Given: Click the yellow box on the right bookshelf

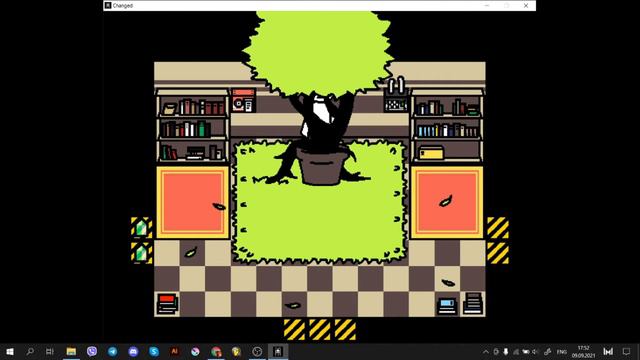Looking at the screenshot, I should (431, 153).
